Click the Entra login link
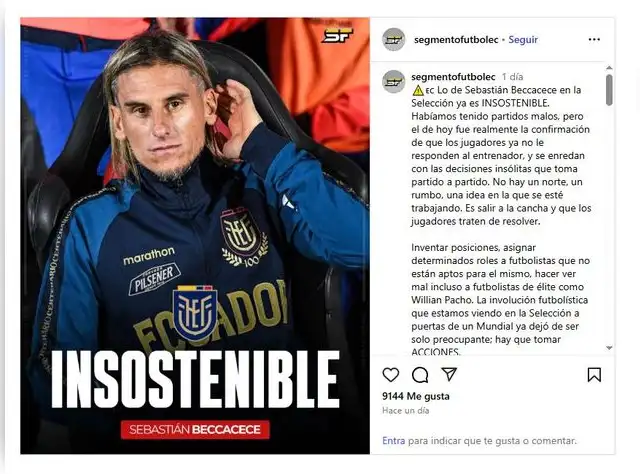640x474 pixels. 393,441
